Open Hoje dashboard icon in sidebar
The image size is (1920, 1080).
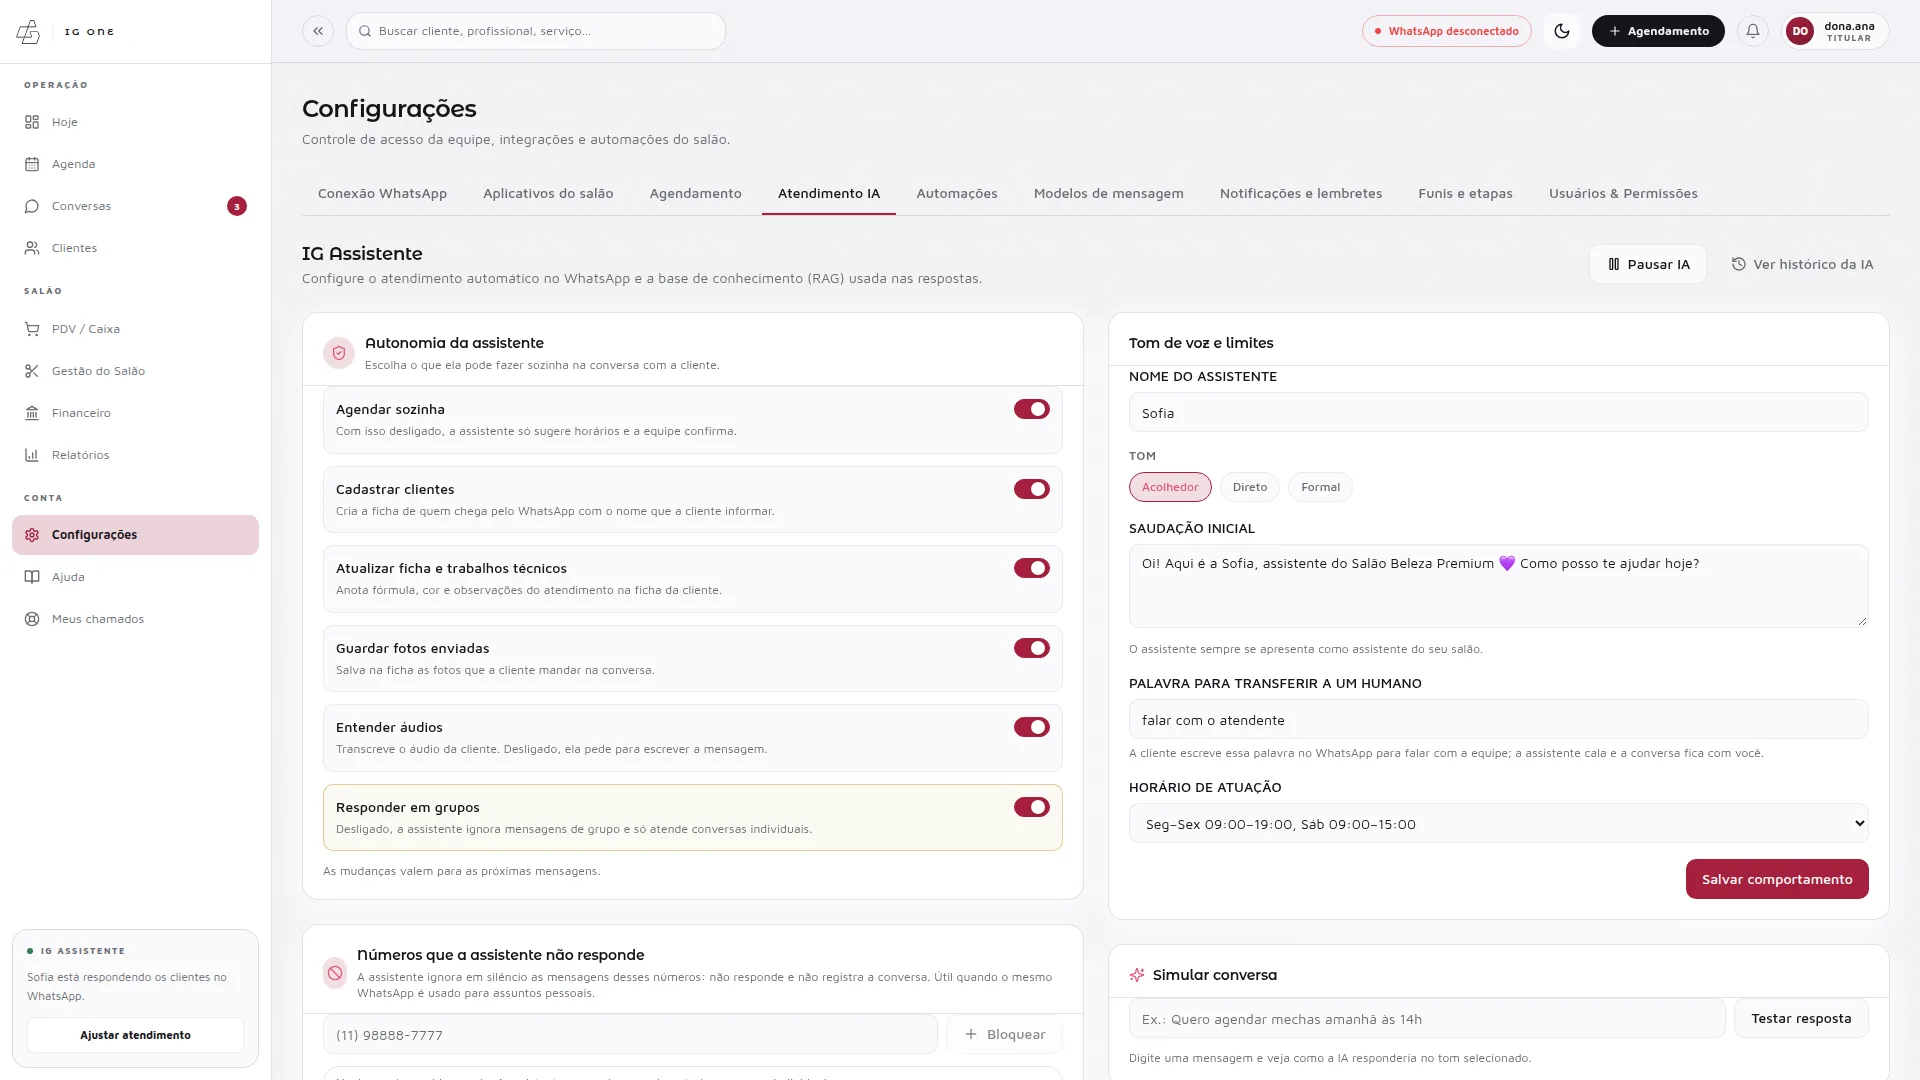(32, 122)
